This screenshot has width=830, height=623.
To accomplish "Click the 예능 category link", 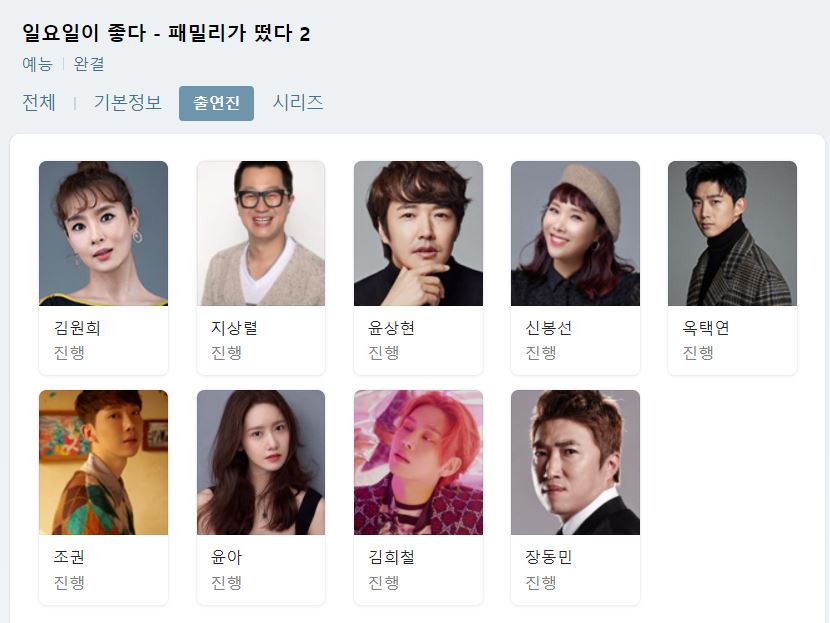I will click(x=37, y=64).
